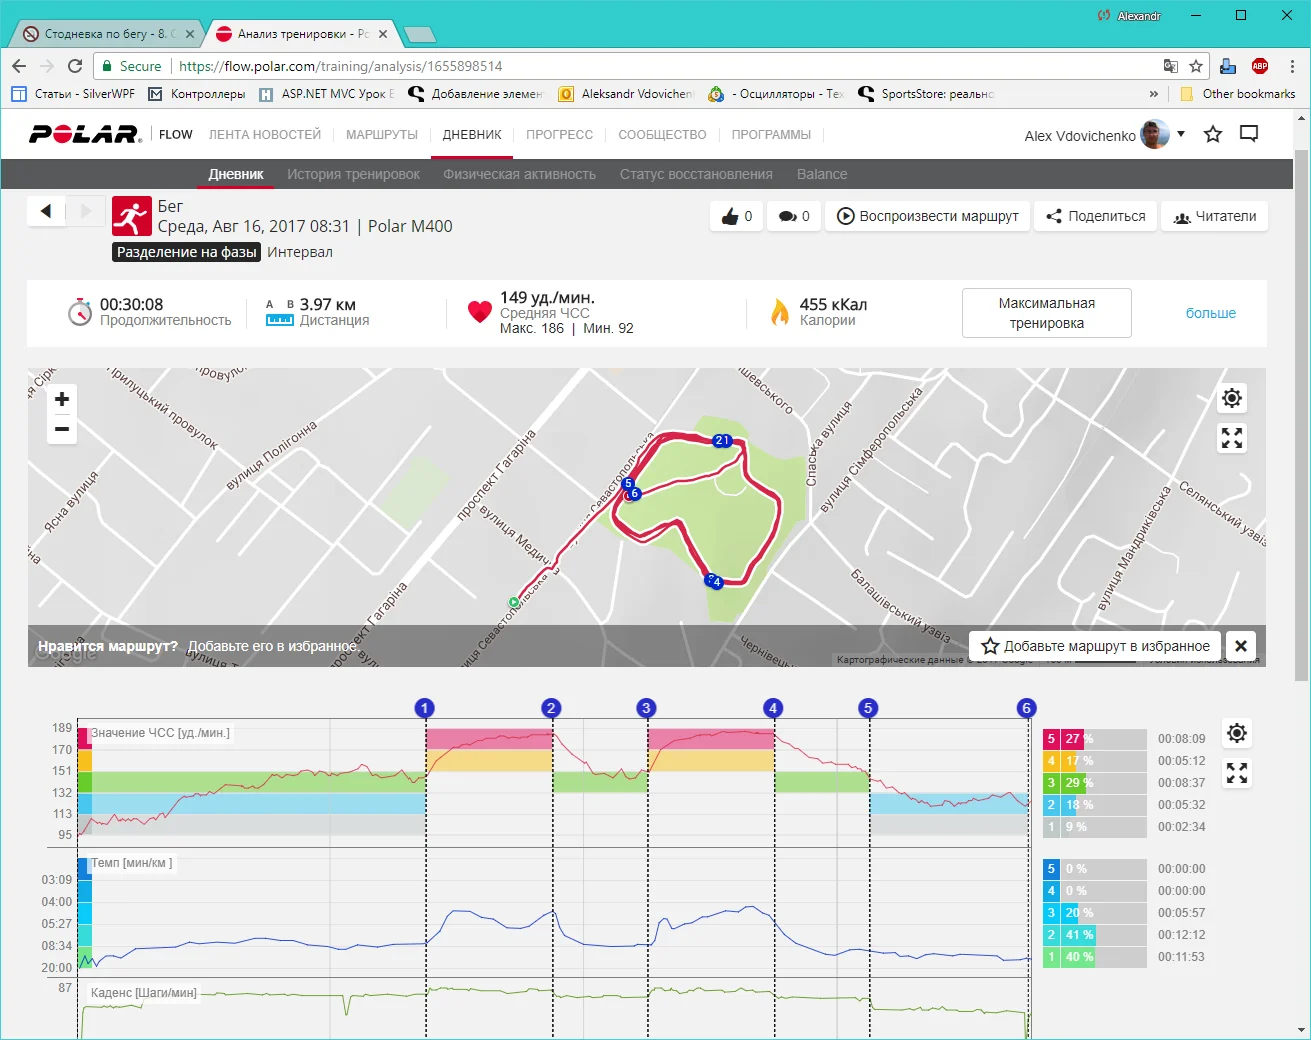Click the favorites star icon in header
The width and height of the screenshot is (1311, 1040).
pos(1213,134)
